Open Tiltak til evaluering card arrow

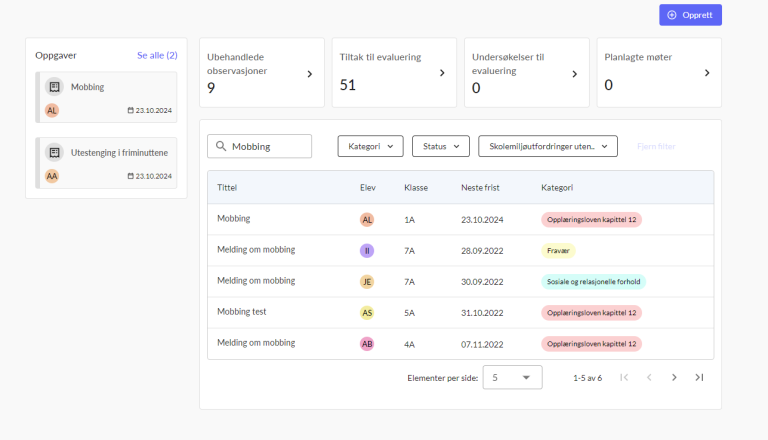point(441,73)
